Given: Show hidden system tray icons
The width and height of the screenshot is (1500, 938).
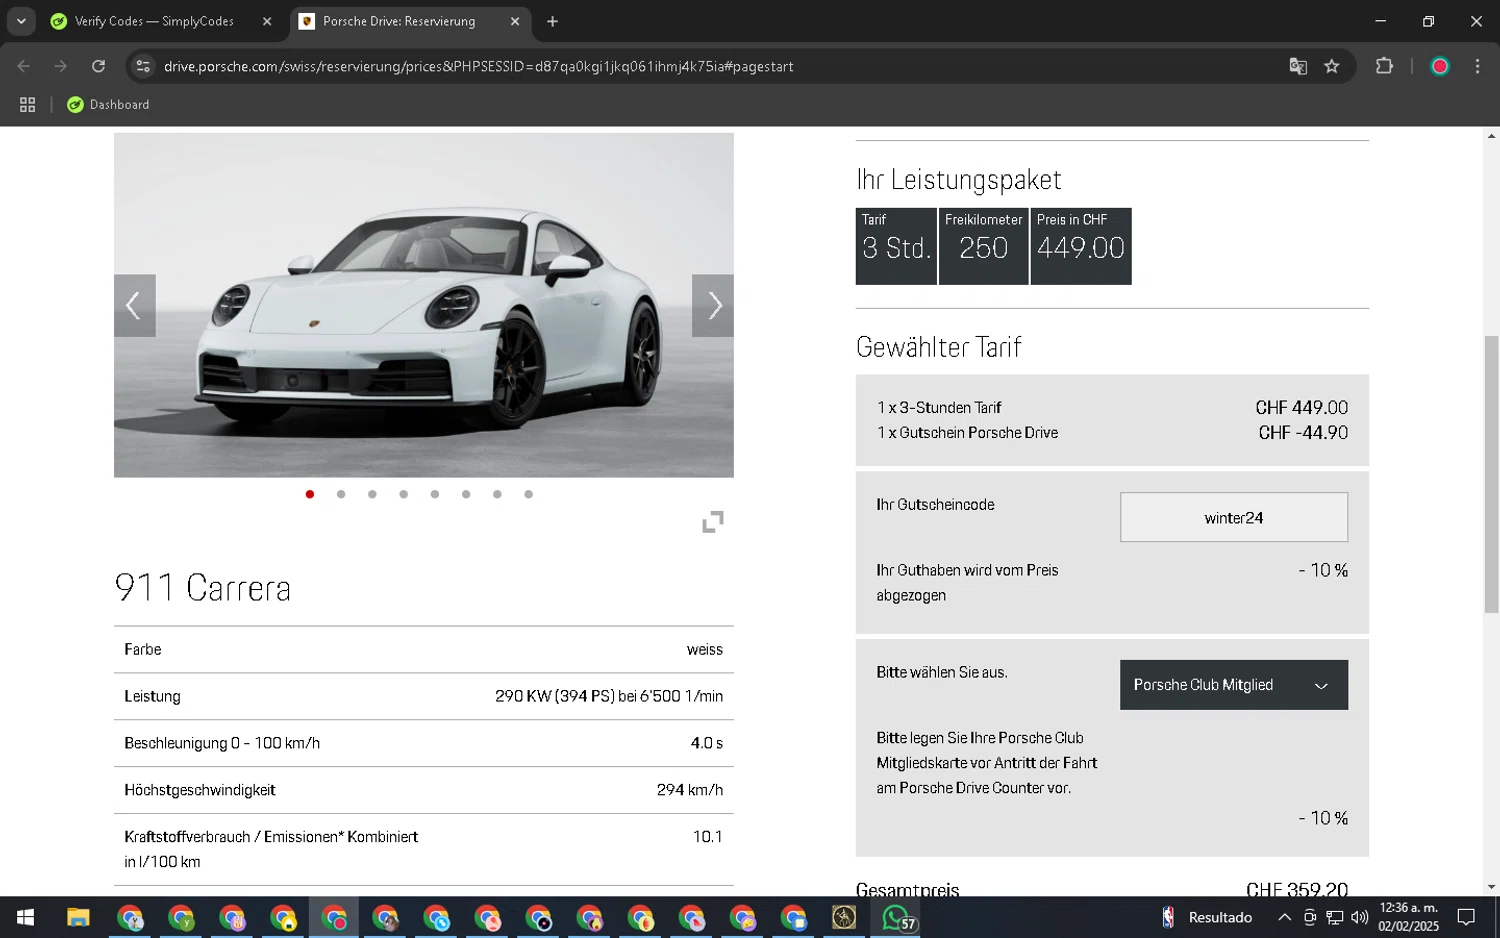Looking at the screenshot, I should (1284, 917).
